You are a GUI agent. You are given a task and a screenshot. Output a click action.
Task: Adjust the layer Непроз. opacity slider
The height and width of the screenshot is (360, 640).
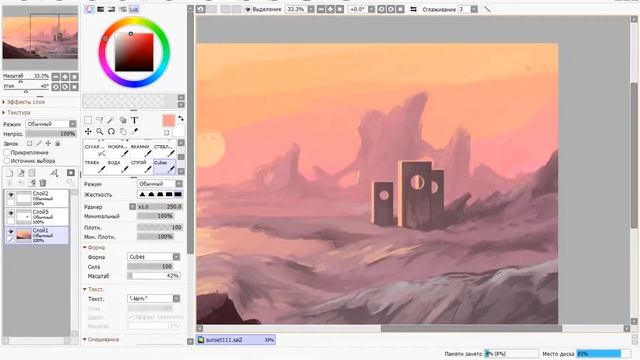click(x=51, y=133)
